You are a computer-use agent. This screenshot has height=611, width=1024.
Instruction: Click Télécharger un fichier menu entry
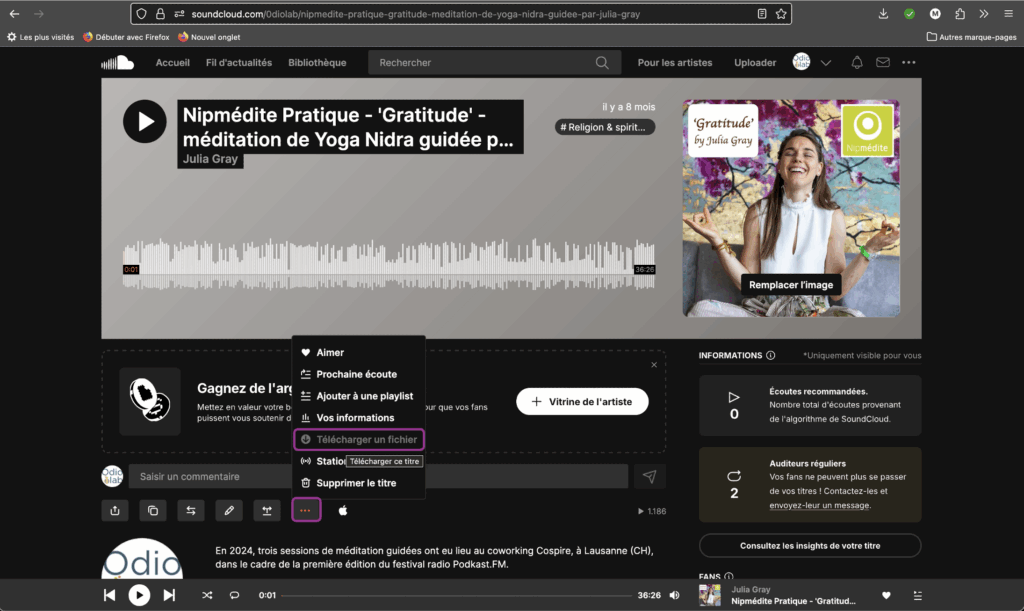[359, 439]
